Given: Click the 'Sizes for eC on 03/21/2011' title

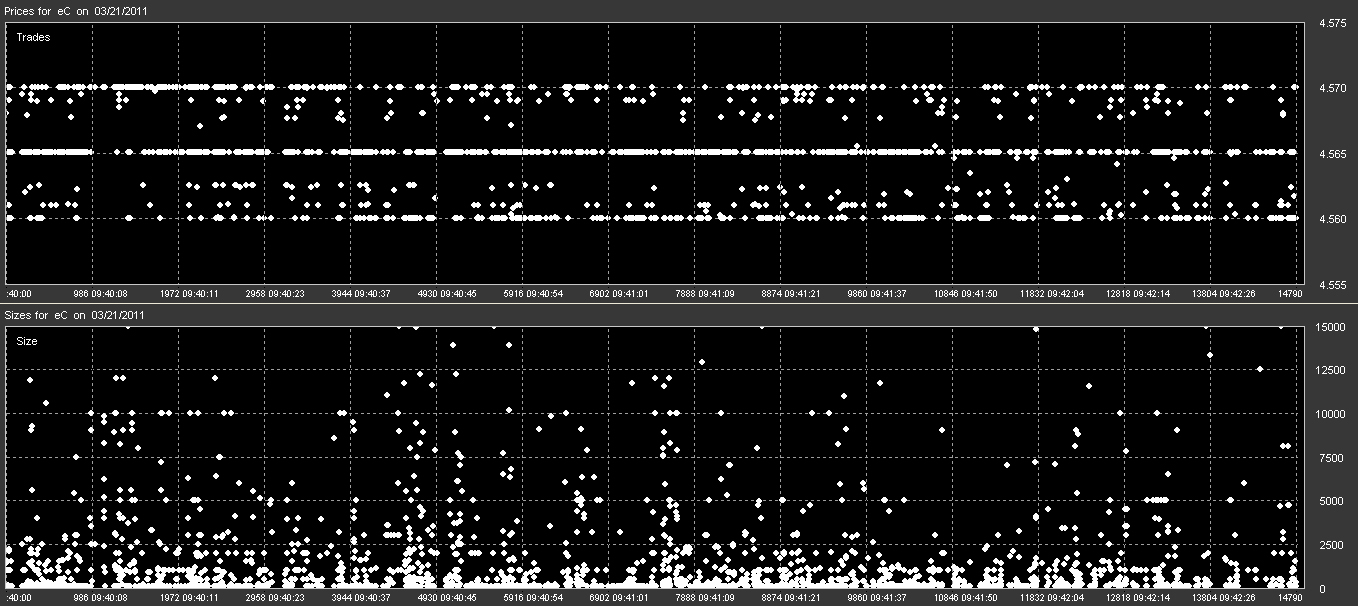Looking at the screenshot, I should click(75, 314).
